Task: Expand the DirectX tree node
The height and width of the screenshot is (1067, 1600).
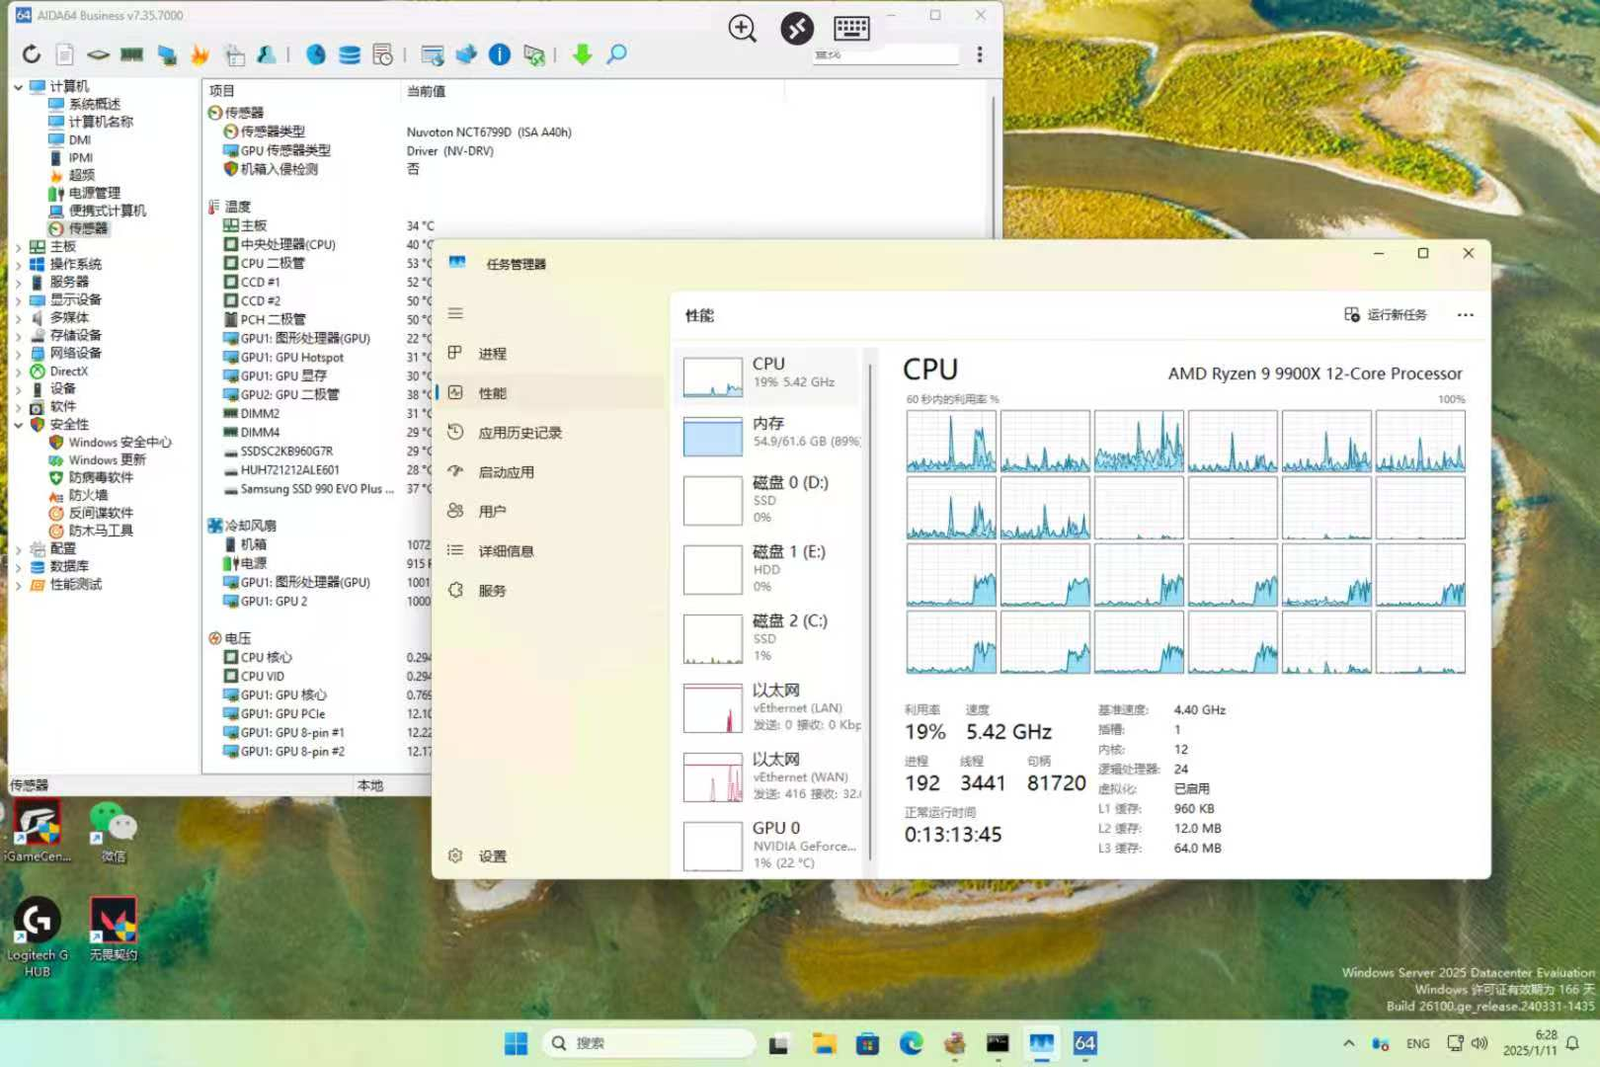Action: point(18,372)
